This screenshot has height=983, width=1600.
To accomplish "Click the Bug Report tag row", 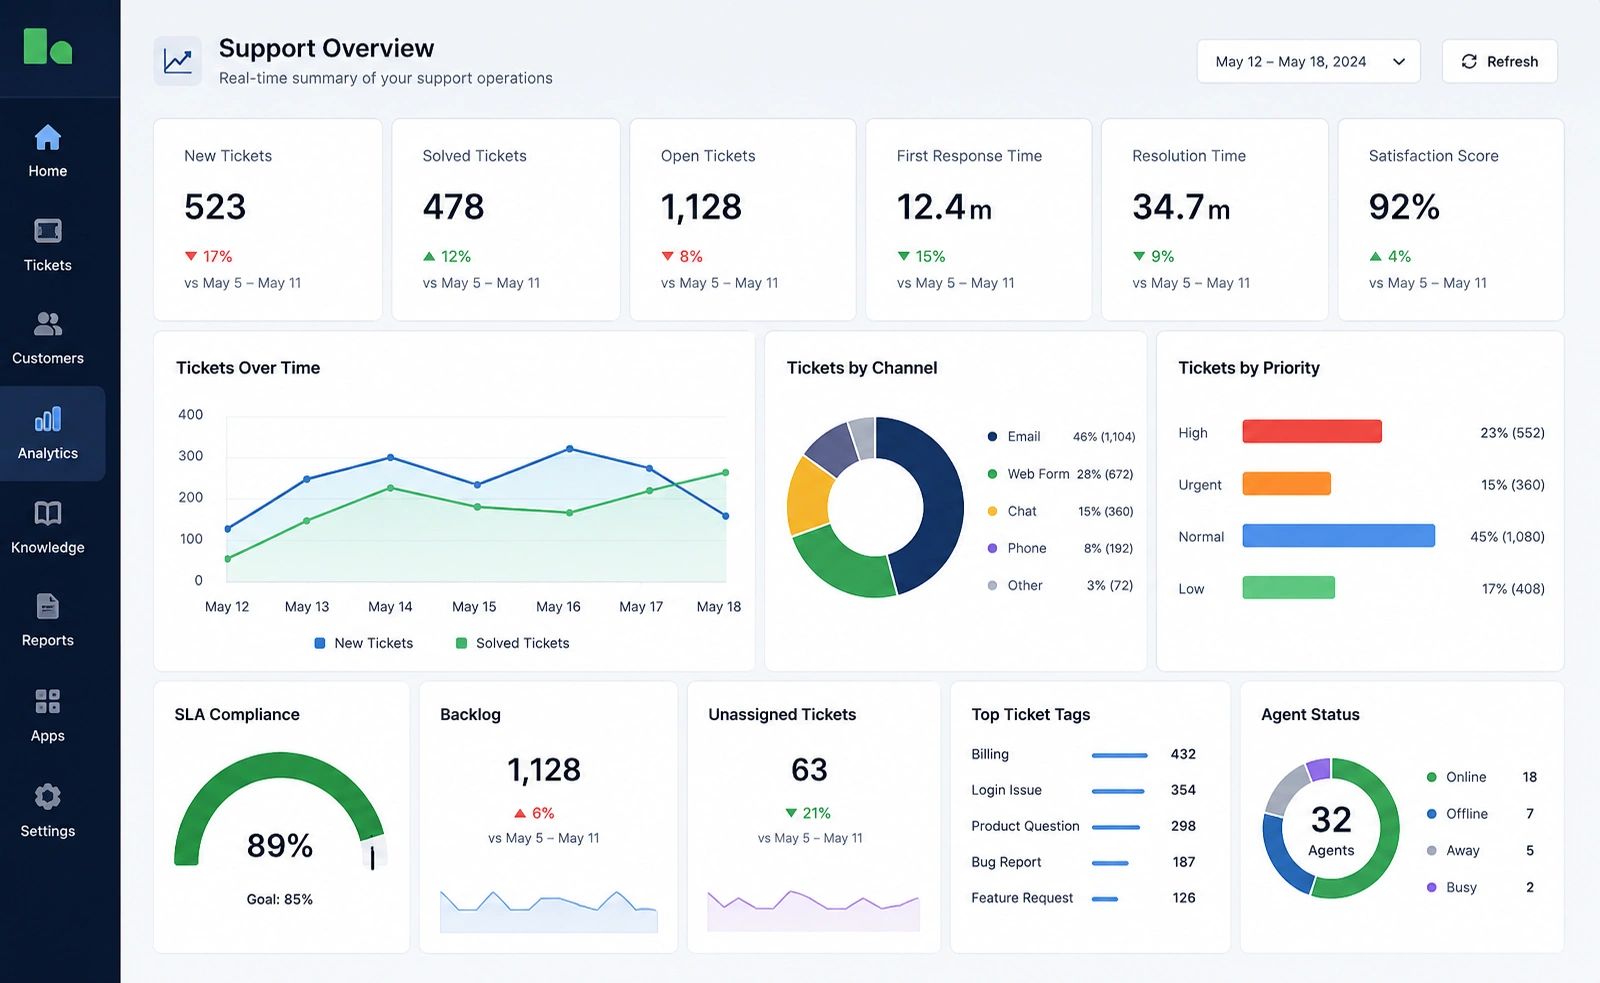I will point(1084,862).
